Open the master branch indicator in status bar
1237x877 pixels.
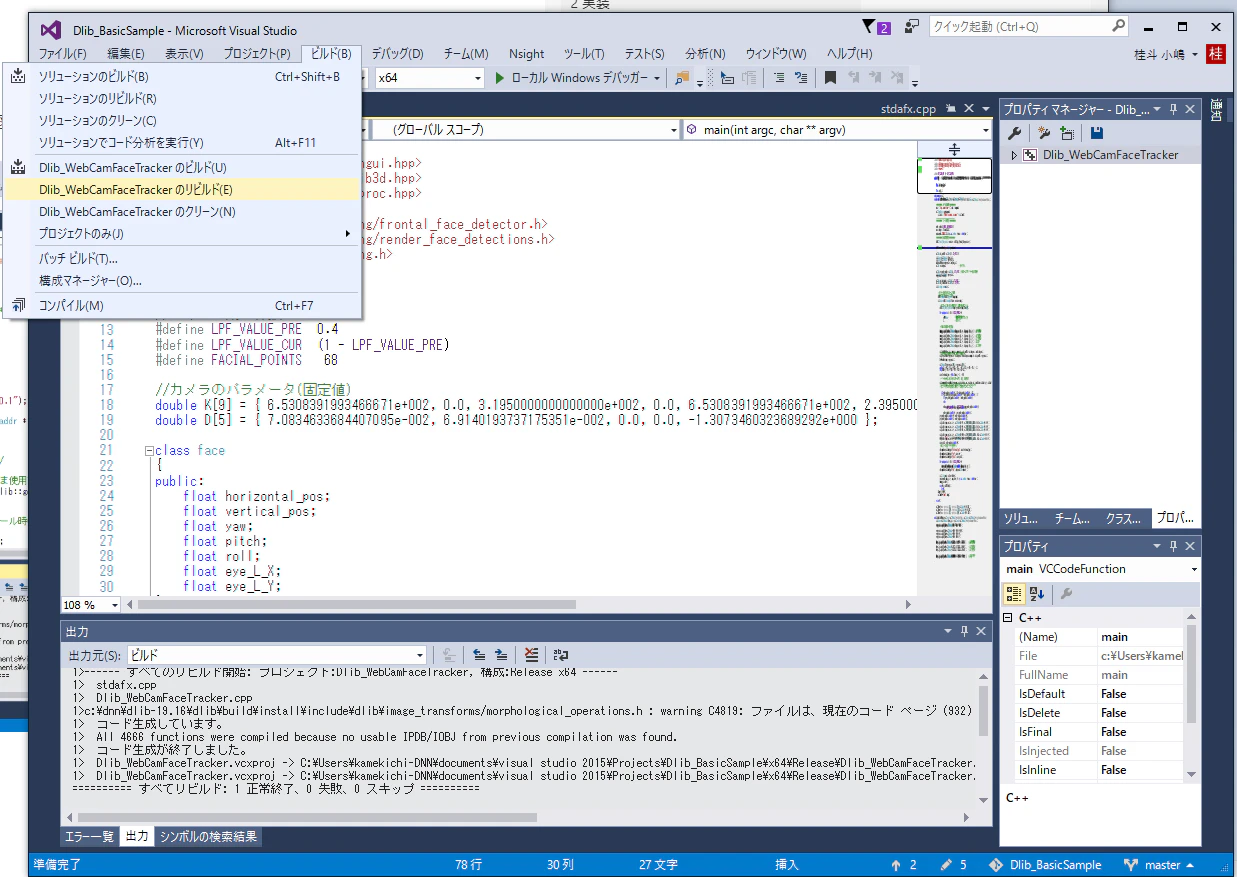[1158, 865]
